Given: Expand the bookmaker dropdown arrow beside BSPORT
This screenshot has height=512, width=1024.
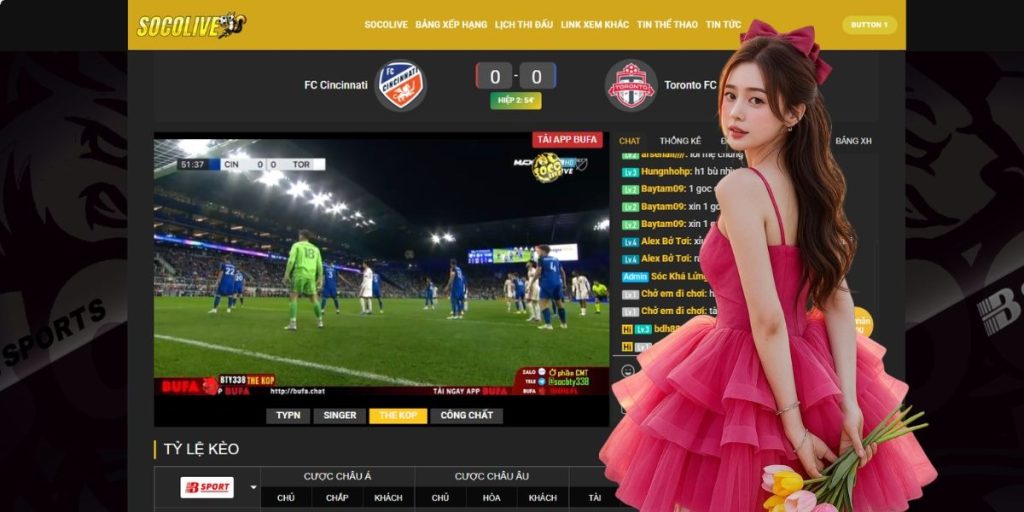Looking at the screenshot, I should 253,488.
